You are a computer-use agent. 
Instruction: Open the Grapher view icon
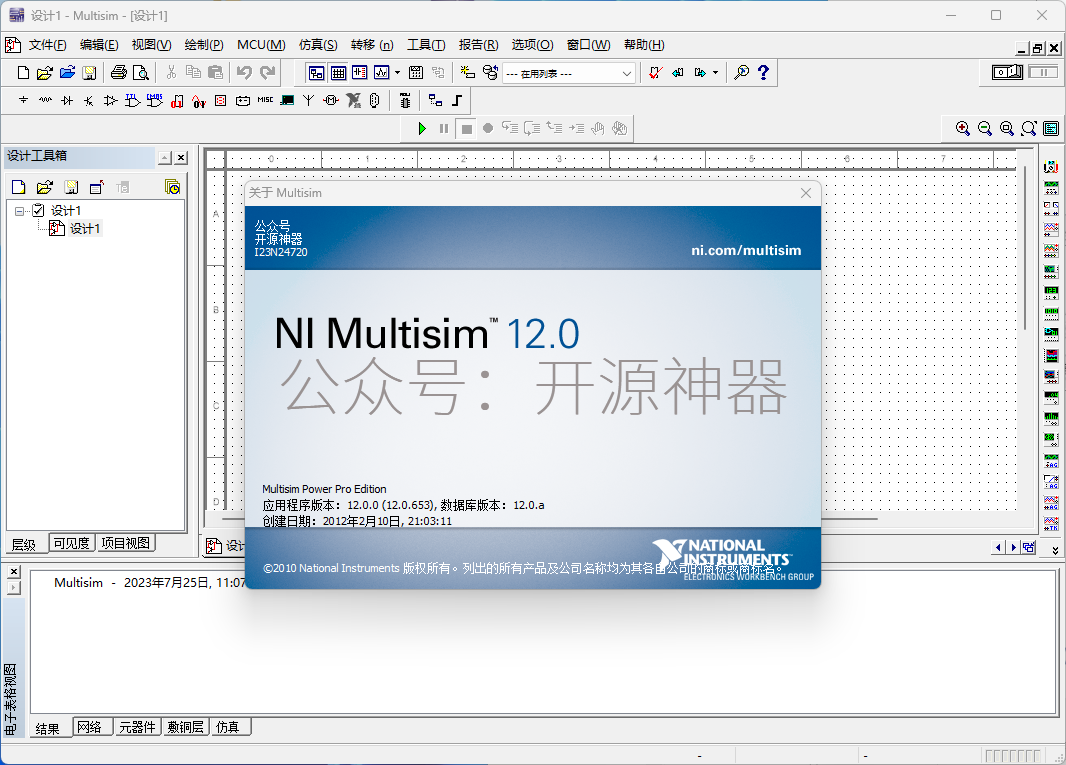381,73
